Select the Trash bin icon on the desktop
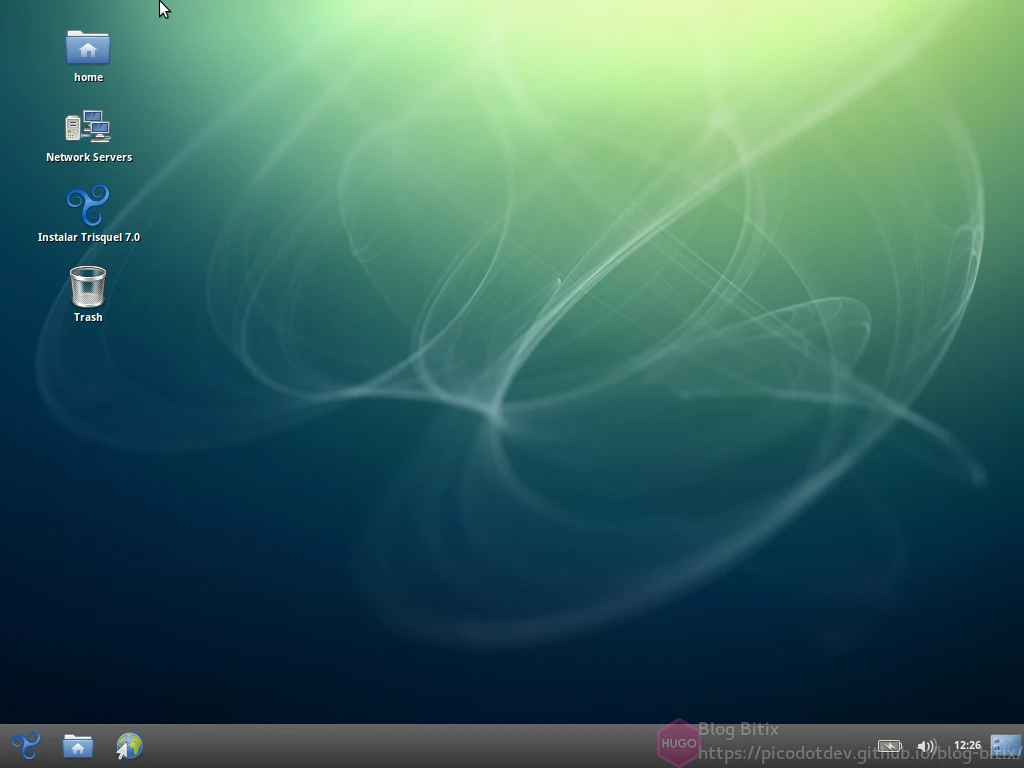1024x768 pixels. pos(88,287)
